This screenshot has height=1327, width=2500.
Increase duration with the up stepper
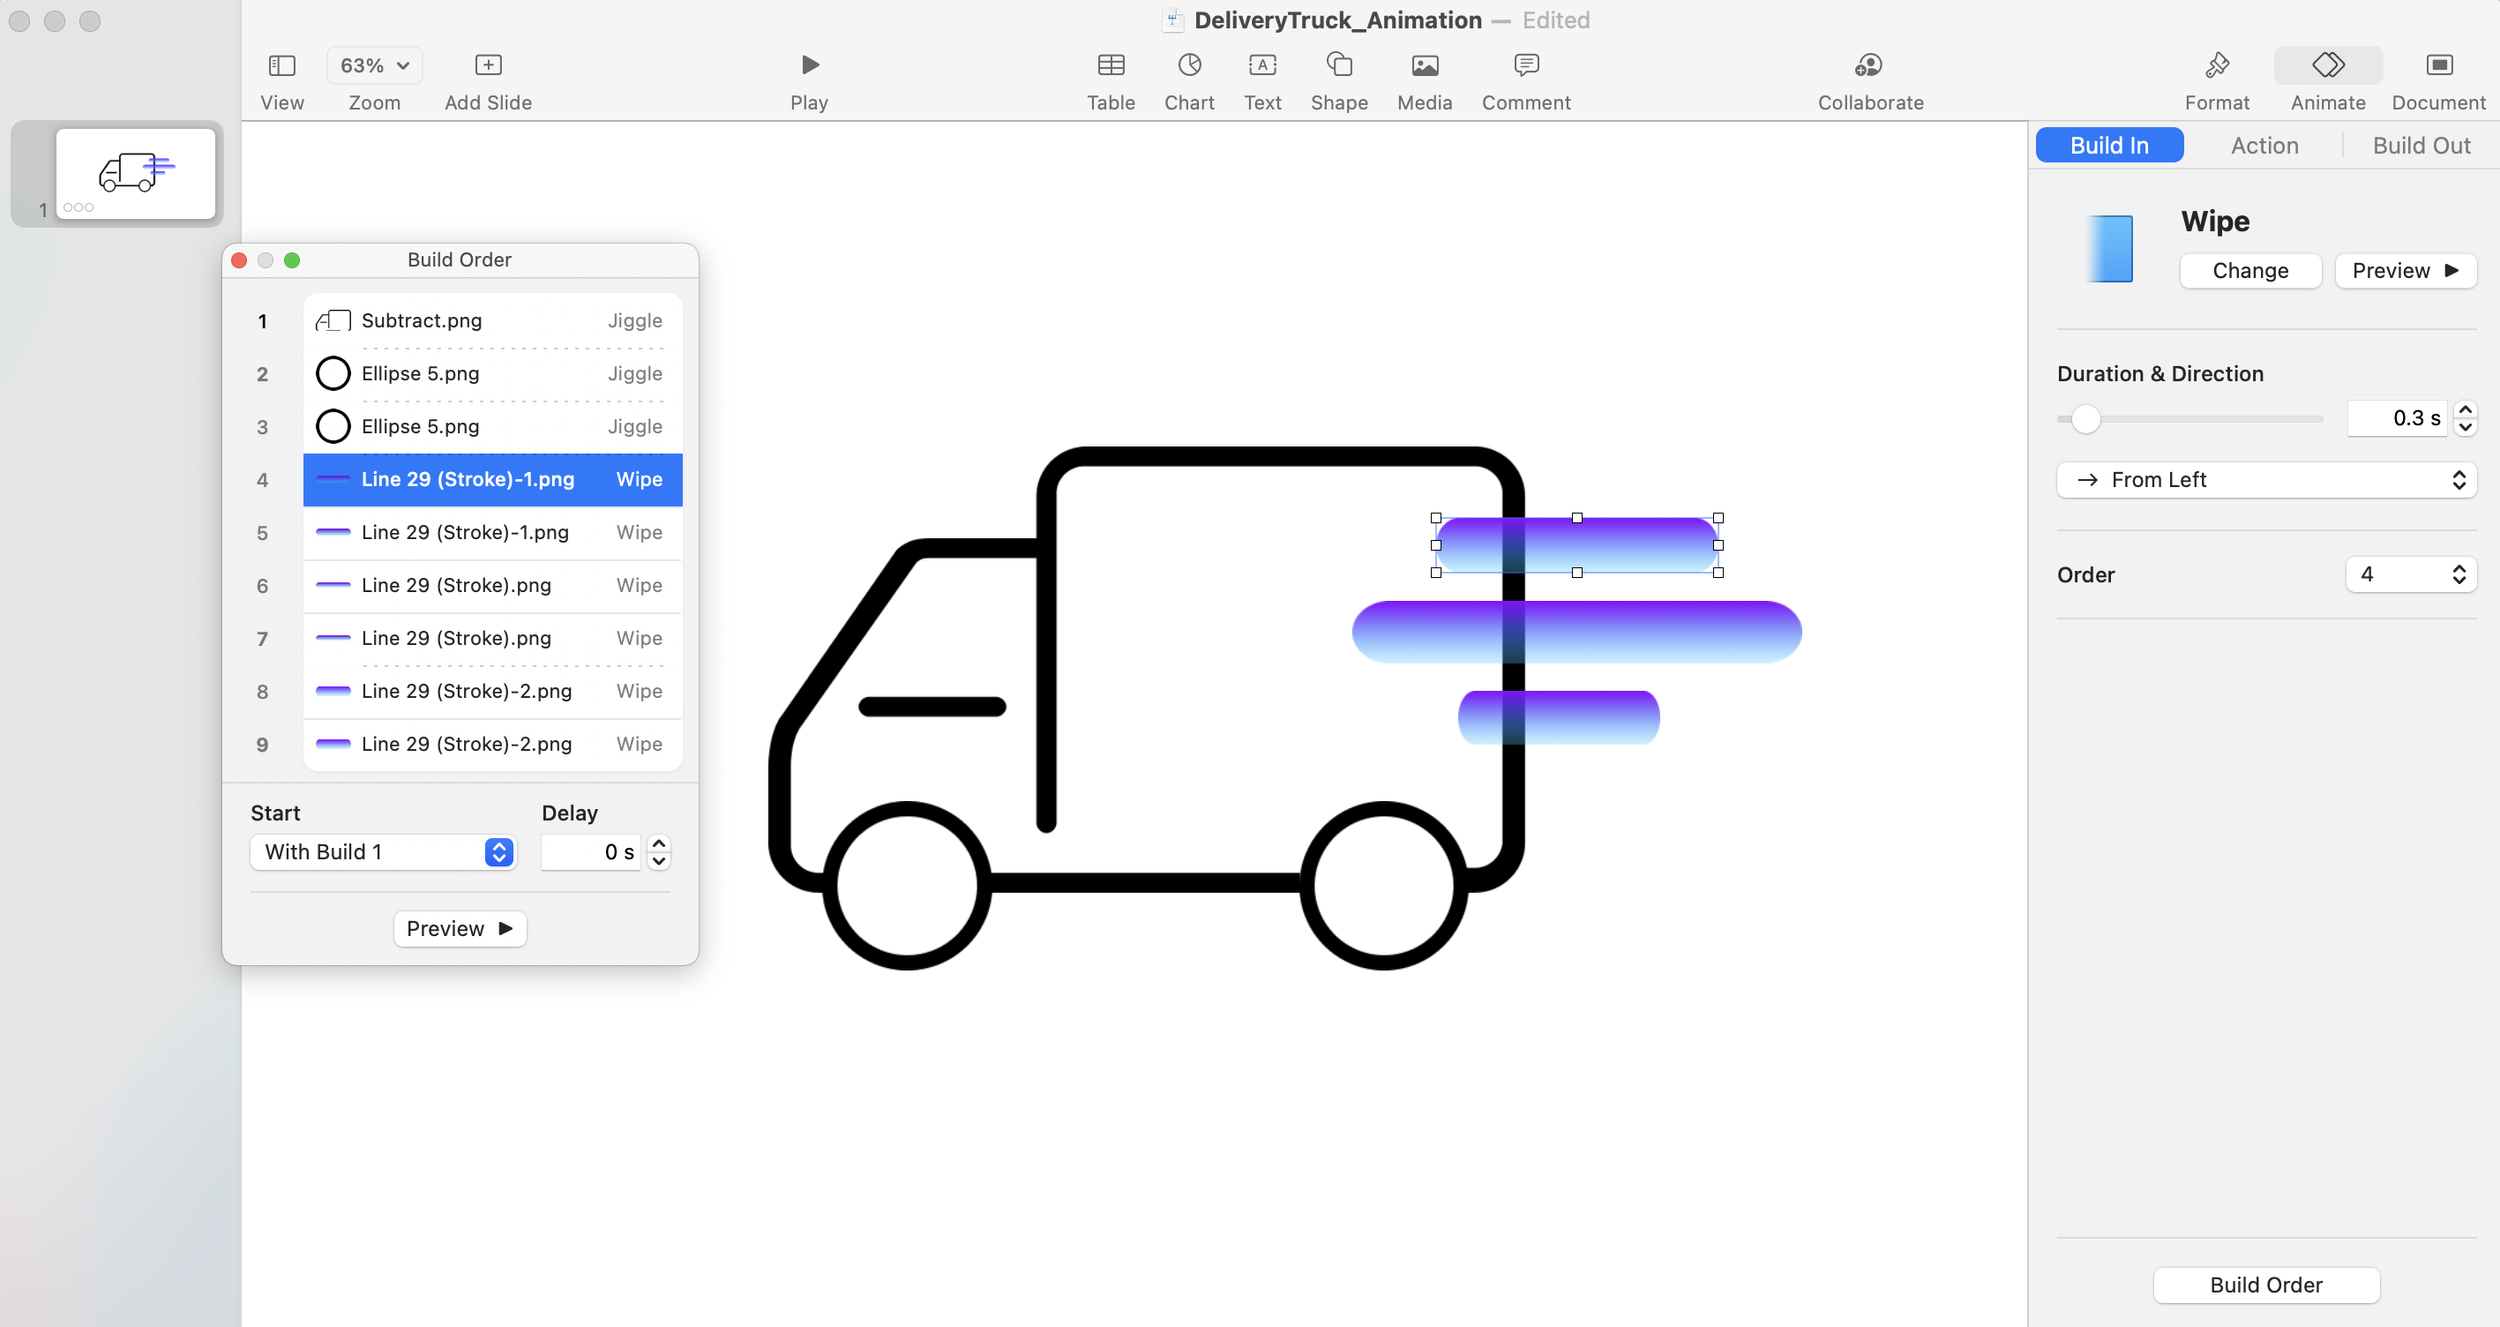(2465, 409)
